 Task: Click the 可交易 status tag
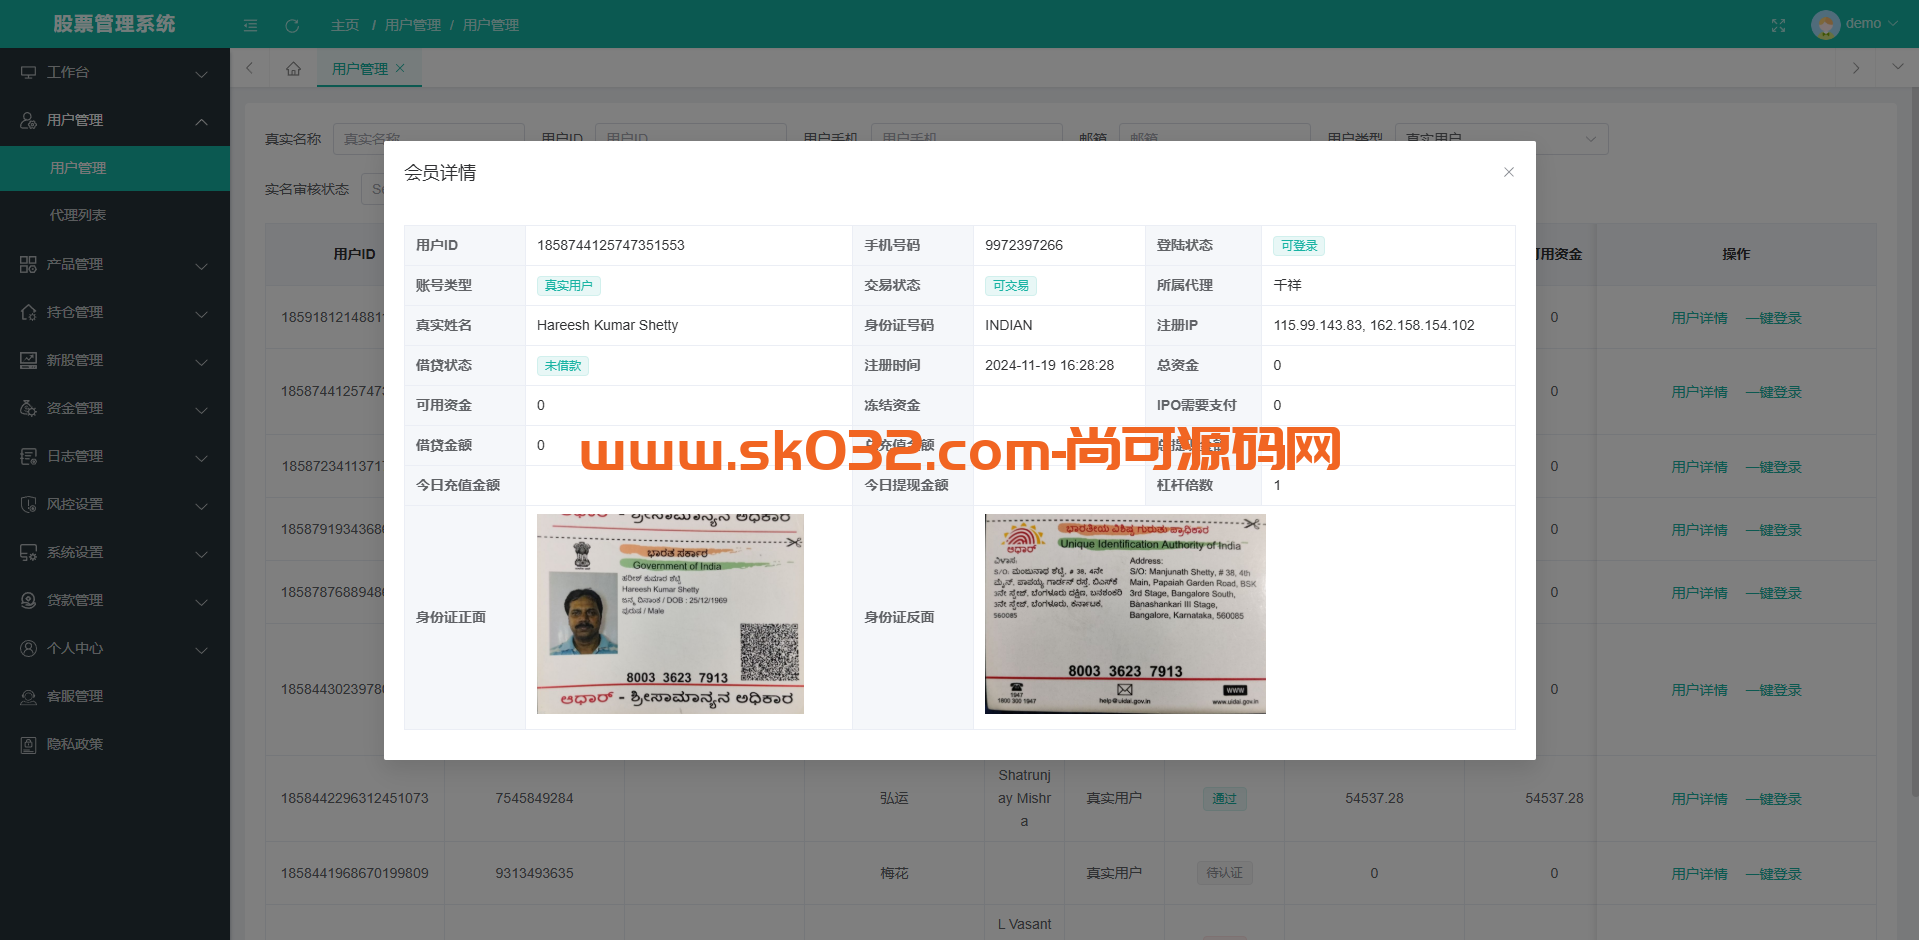point(1011,286)
